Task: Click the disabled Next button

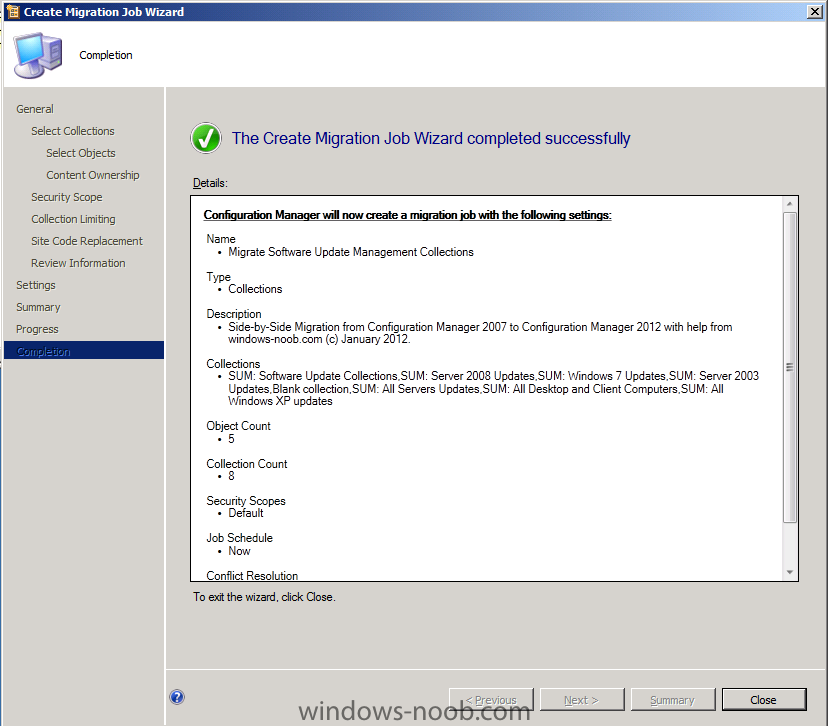Action: point(582,700)
